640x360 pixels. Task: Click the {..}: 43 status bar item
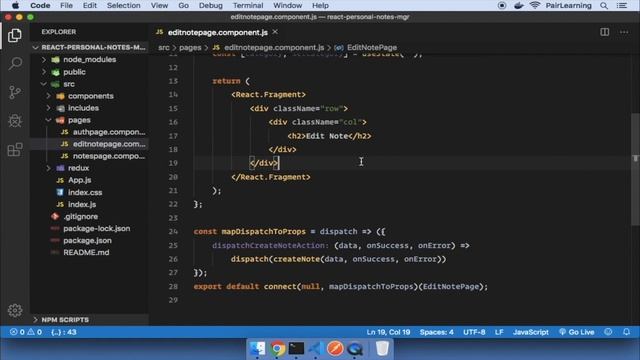(64, 332)
